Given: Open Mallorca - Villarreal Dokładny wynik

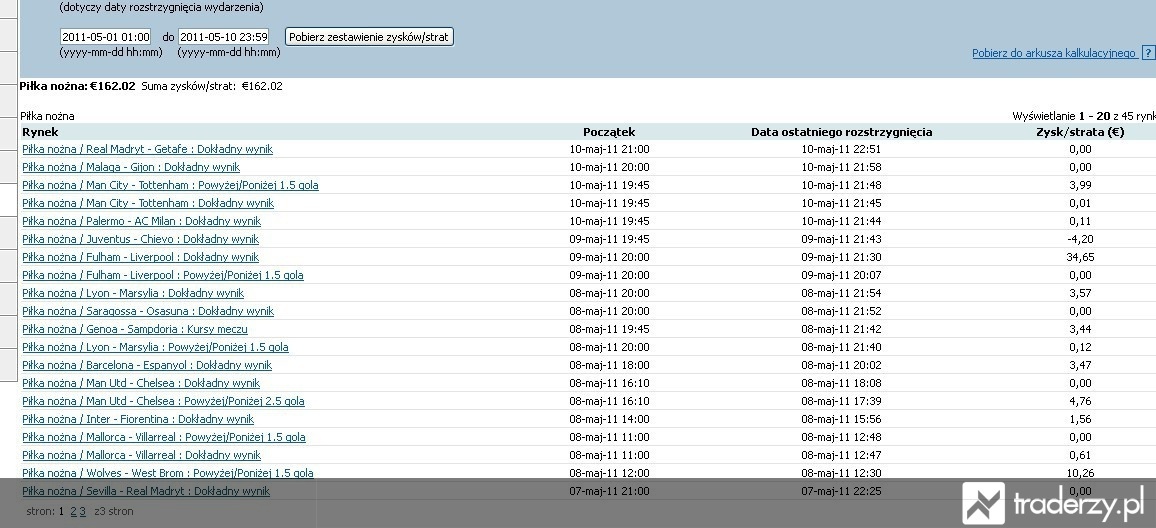Looking at the screenshot, I should 142,456.
